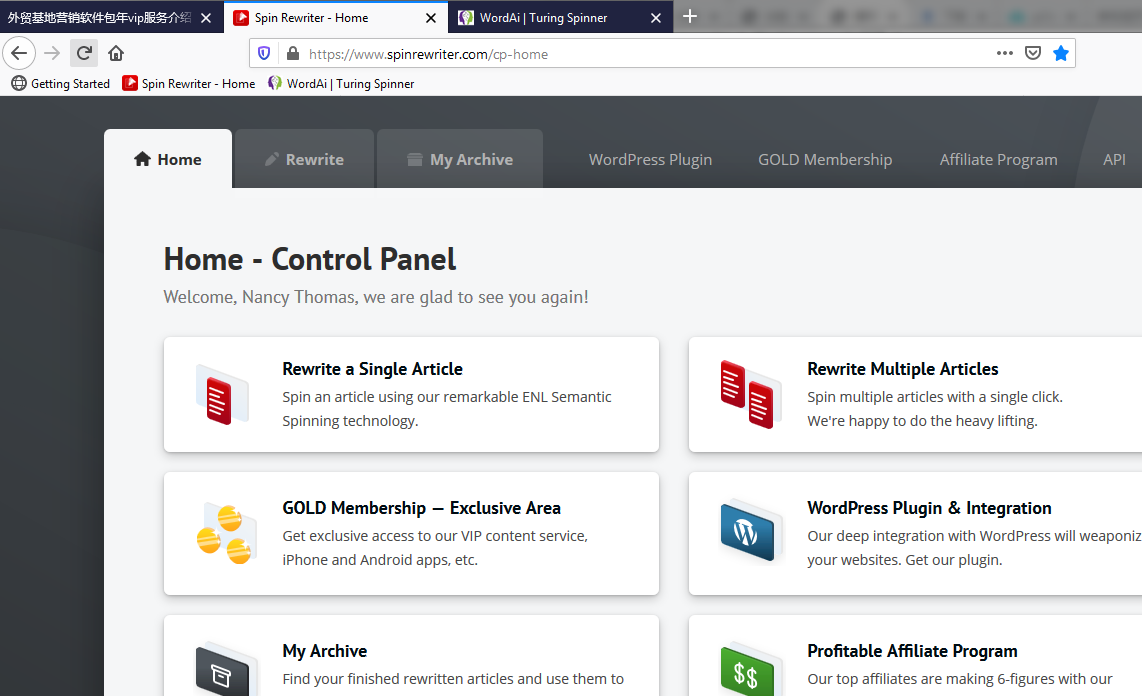
Task: Click the red document icon for single article
Action: [222, 395]
